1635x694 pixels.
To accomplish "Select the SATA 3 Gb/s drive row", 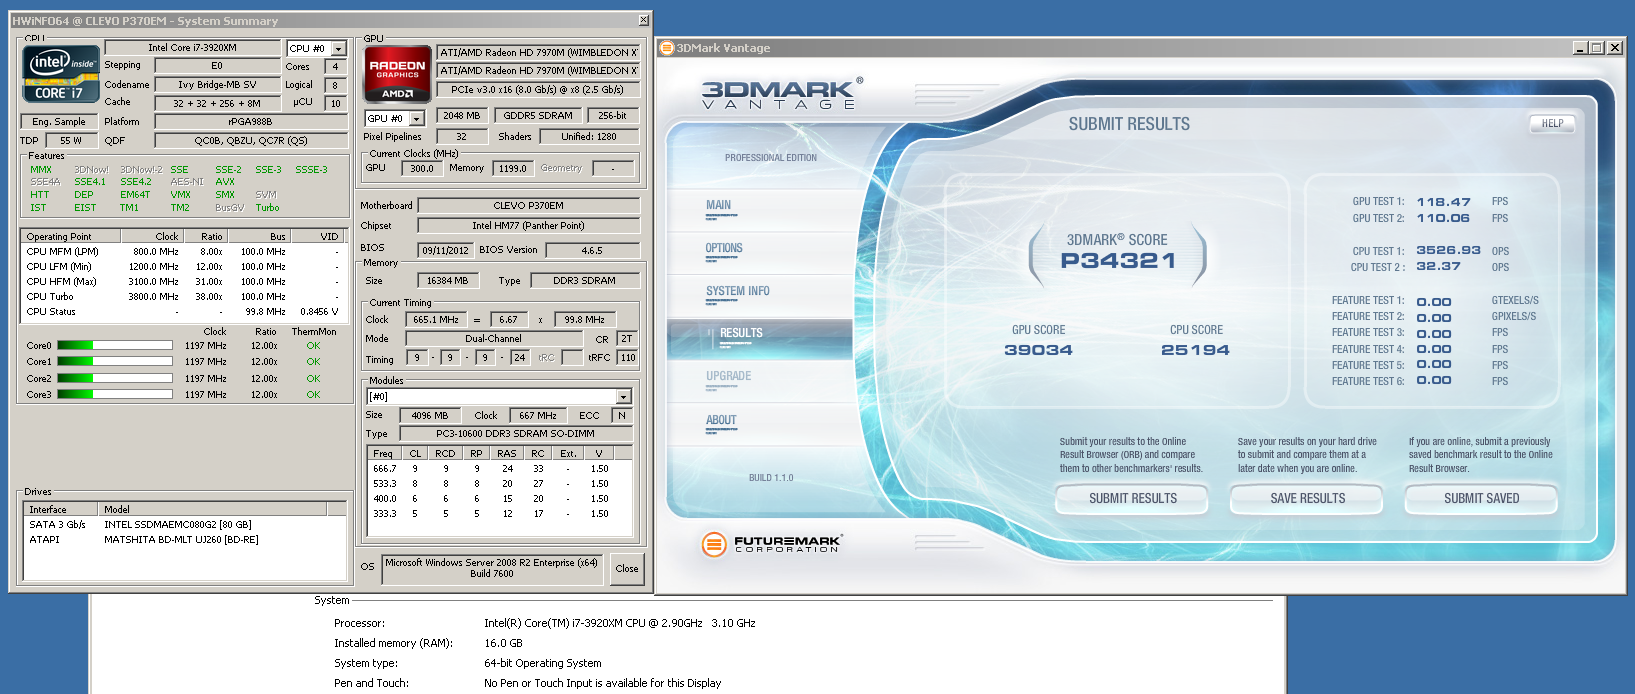I will [185, 524].
